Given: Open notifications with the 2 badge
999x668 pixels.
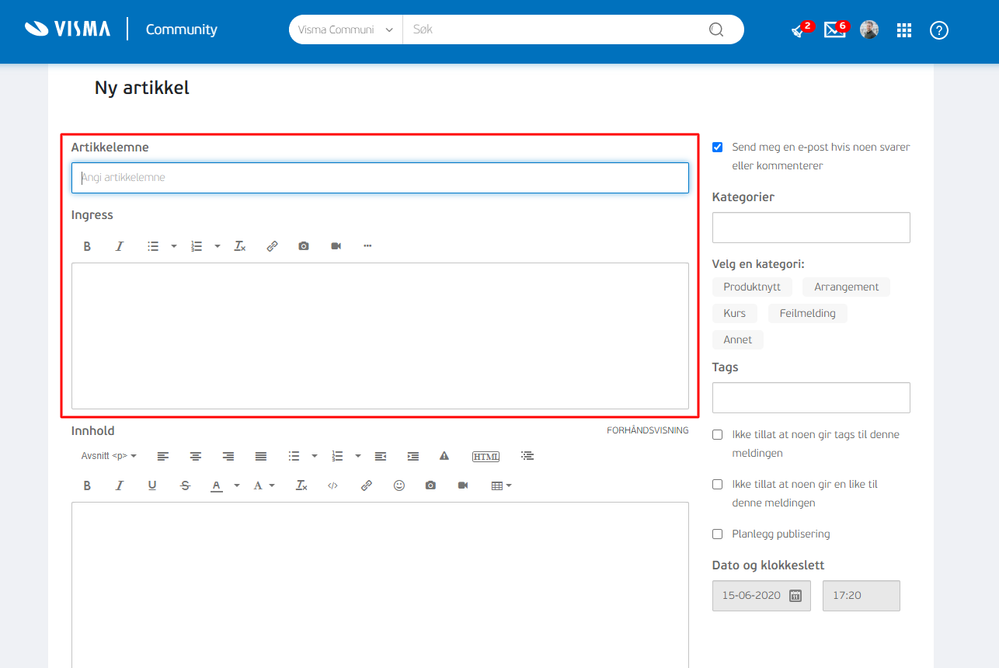Looking at the screenshot, I should point(801,29).
